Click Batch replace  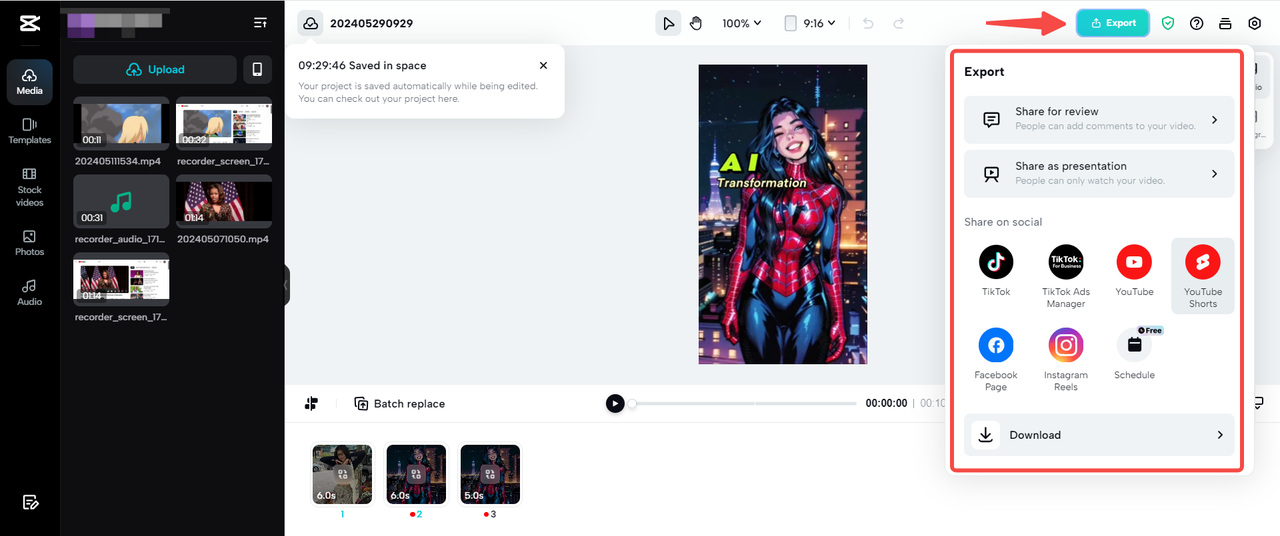399,403
